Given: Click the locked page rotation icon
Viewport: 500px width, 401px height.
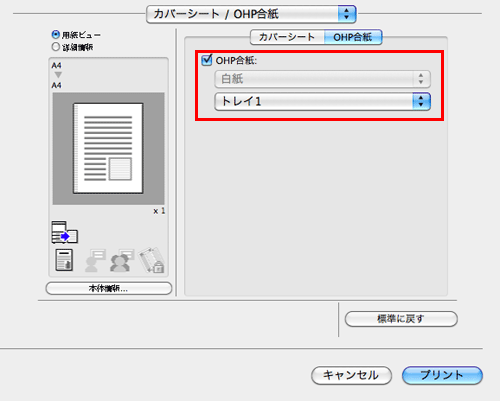Looking at the screenshot, I should pos(152,260).
